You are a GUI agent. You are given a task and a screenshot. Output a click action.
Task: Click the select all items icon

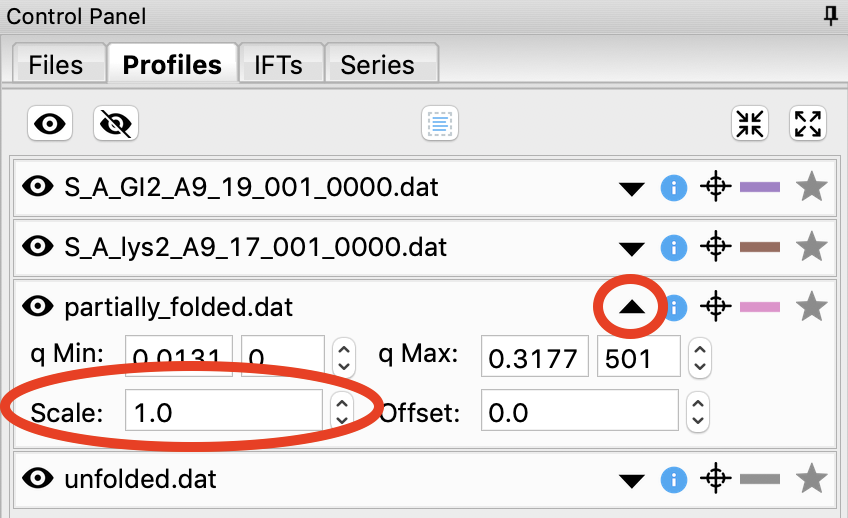point(439,124)
